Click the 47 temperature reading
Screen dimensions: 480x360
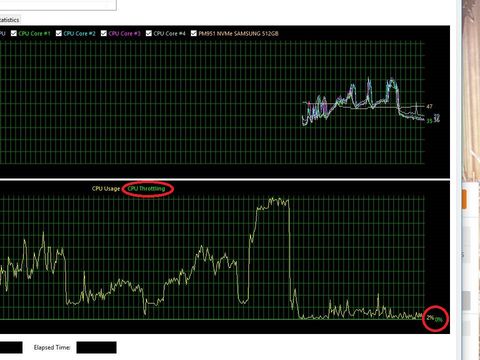[429, 106]
